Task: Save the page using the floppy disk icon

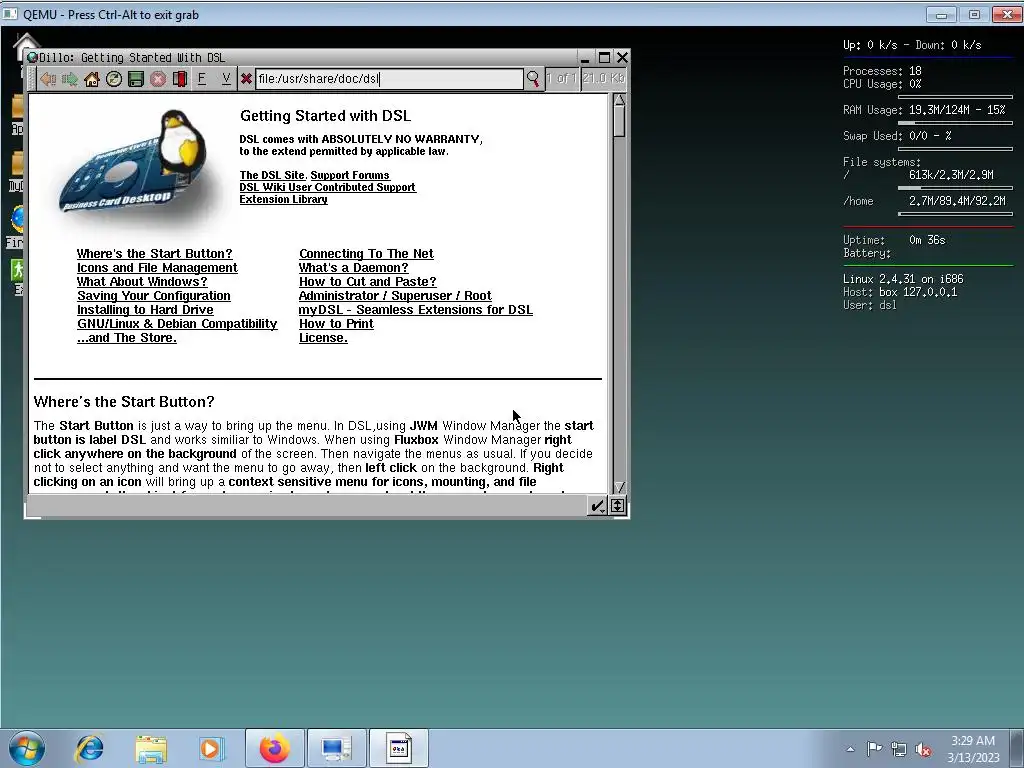Action: click(136, 79)
